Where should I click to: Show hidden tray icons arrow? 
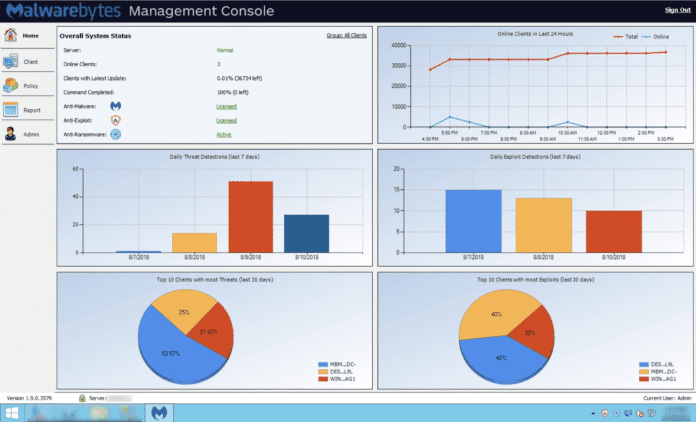593,413
